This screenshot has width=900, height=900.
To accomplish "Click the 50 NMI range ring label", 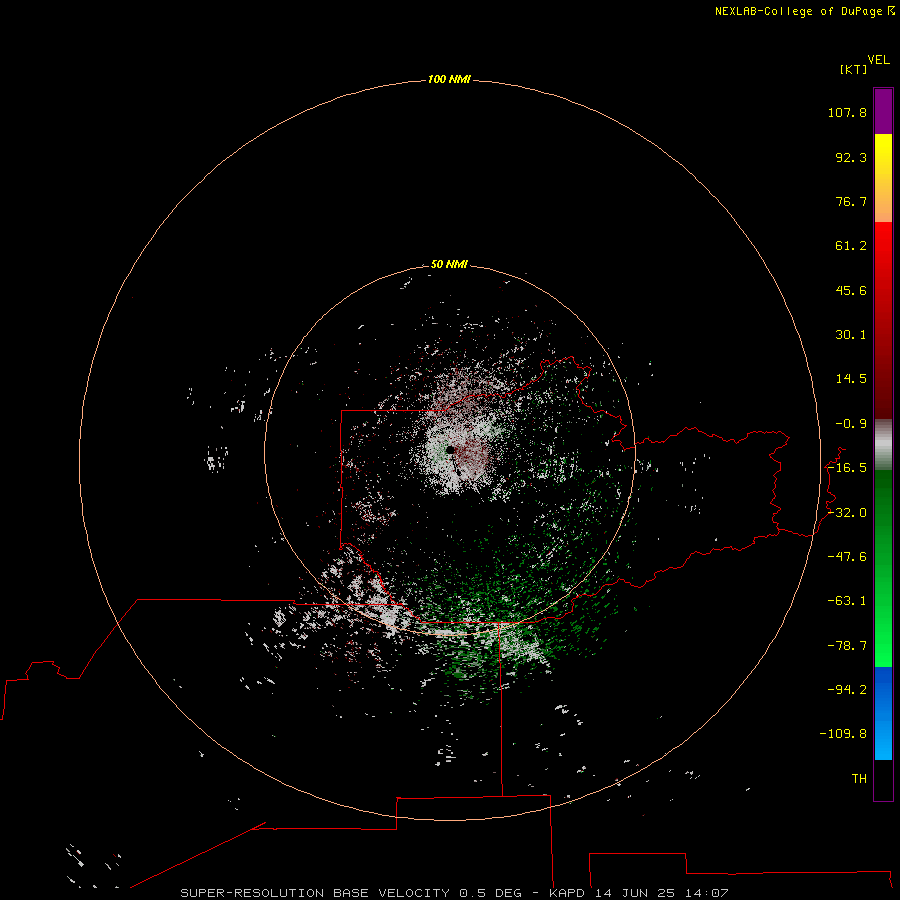I will coord(449,264).
